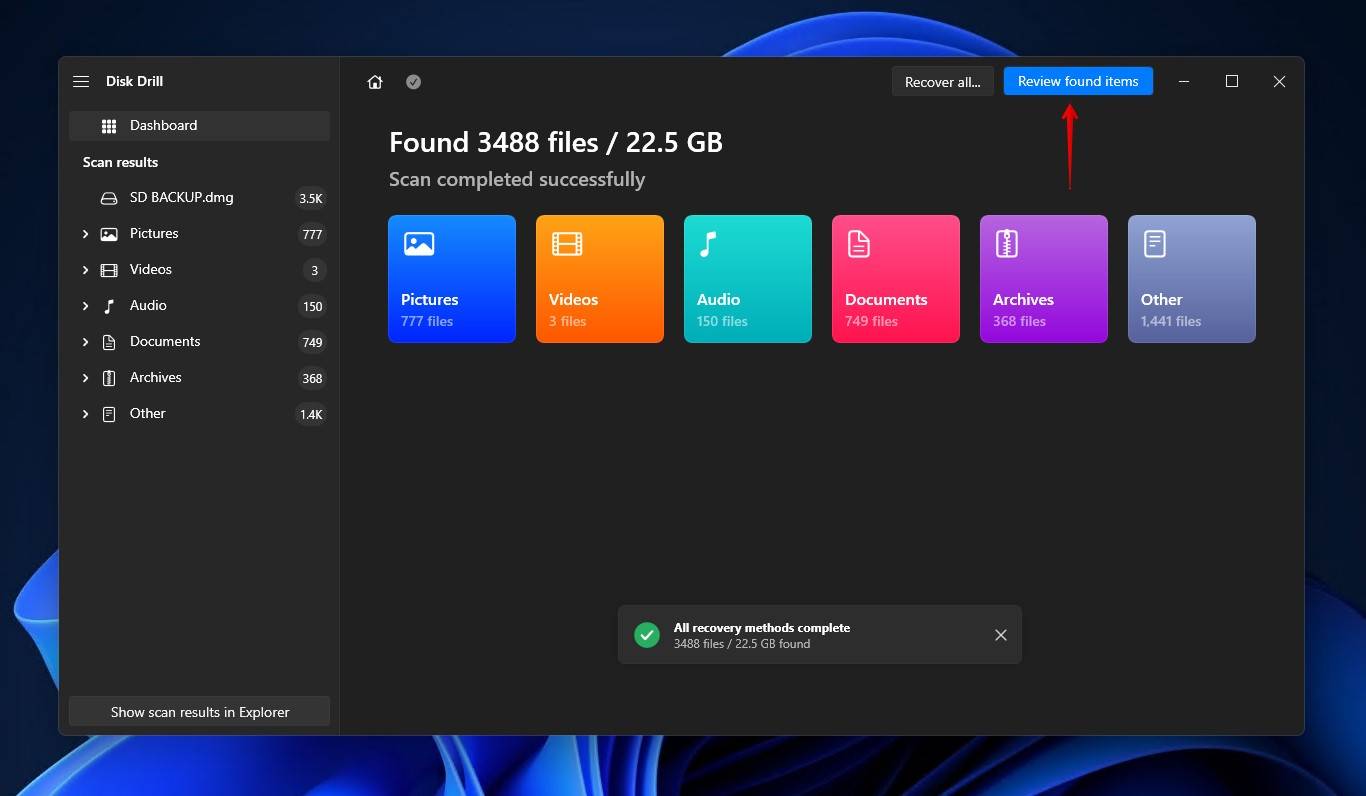Expand the Pictures tree in sidebar
The image size is (1366, 796).
point(86,234)
